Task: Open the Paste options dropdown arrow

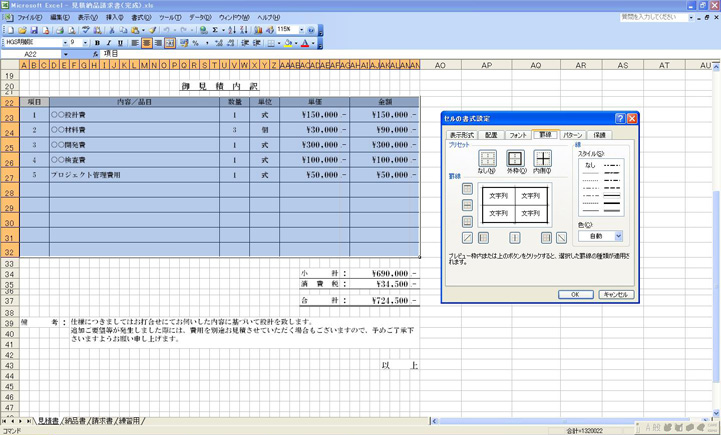Action: click(143, 30)
